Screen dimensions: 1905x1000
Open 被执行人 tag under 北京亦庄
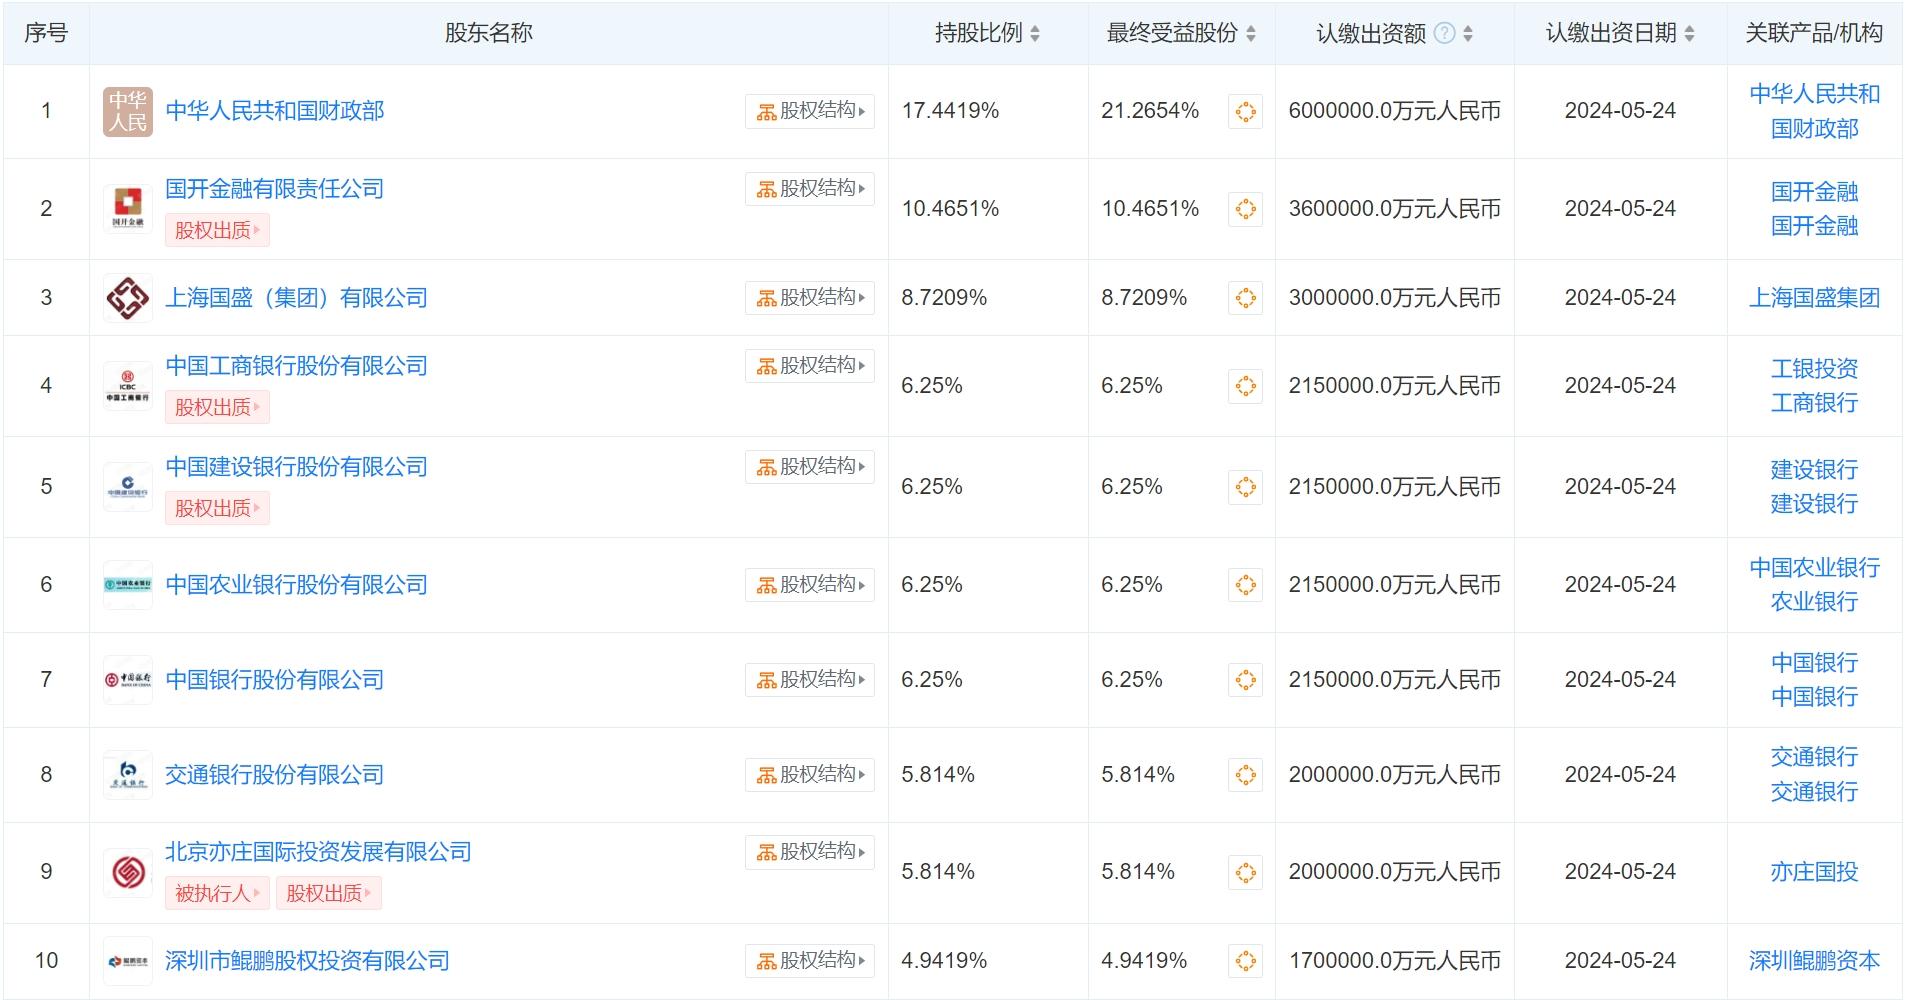point(217,893)
